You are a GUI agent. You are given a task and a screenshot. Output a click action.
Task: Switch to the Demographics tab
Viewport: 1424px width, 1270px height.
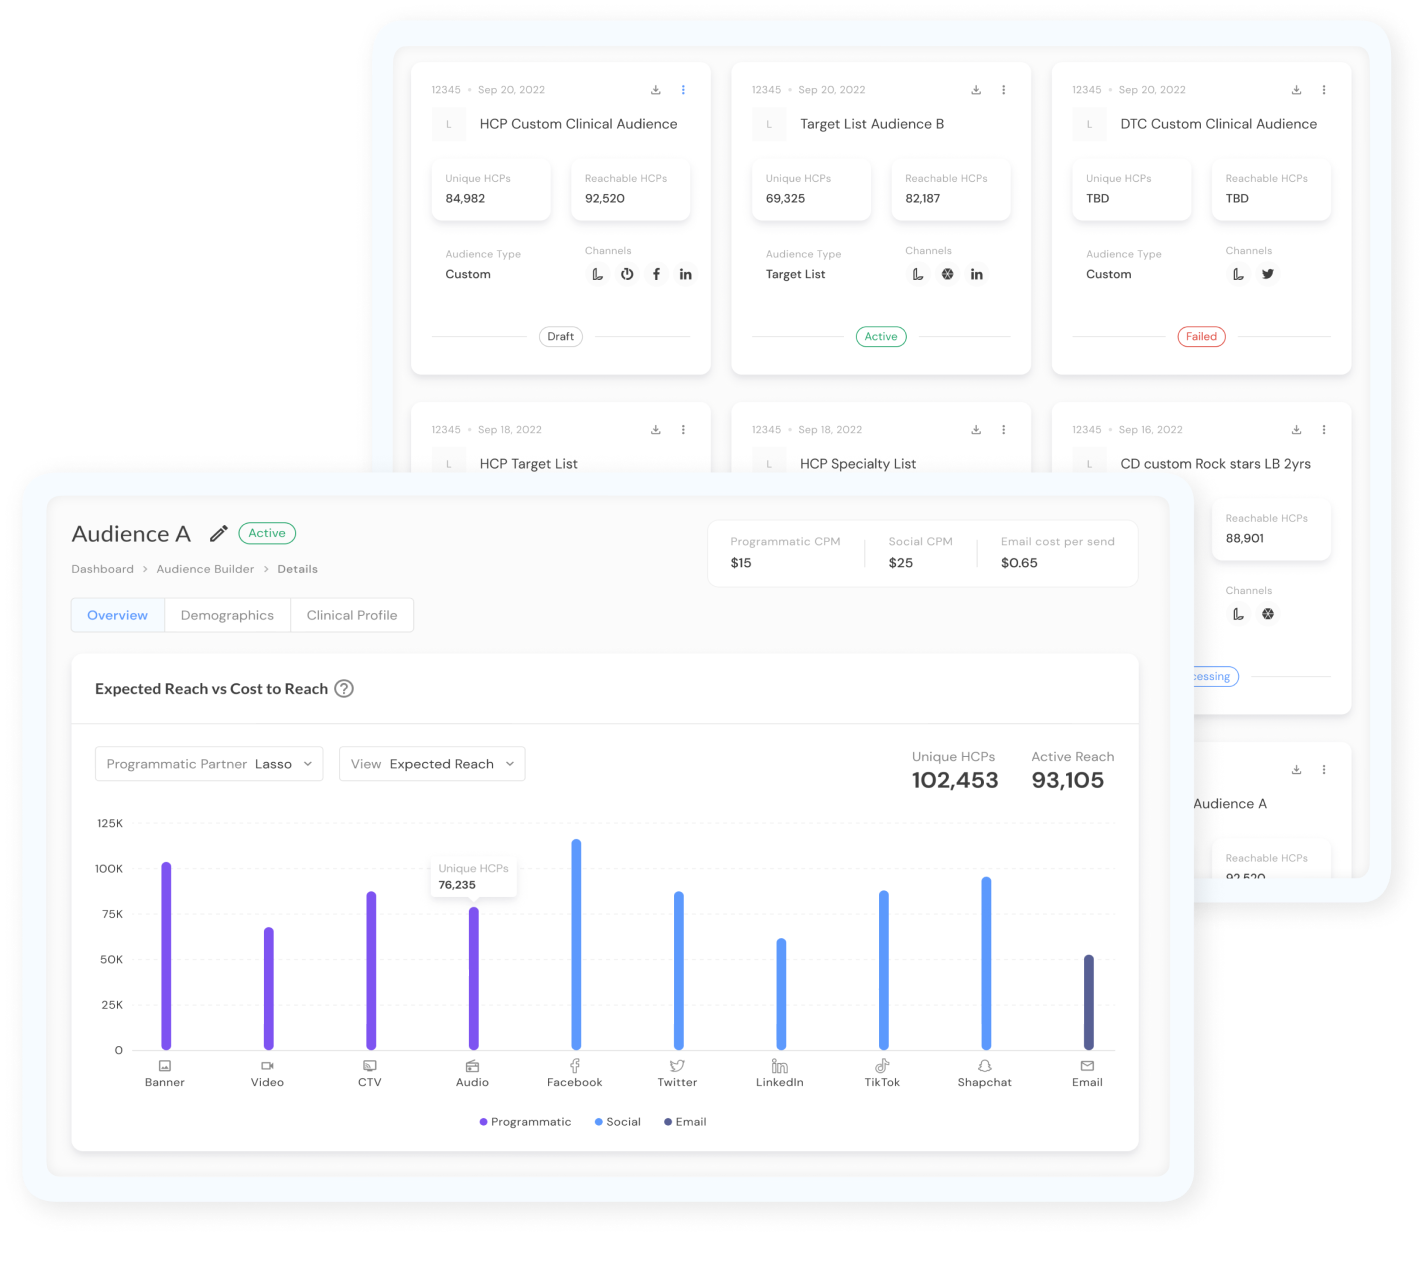(227, 615)
